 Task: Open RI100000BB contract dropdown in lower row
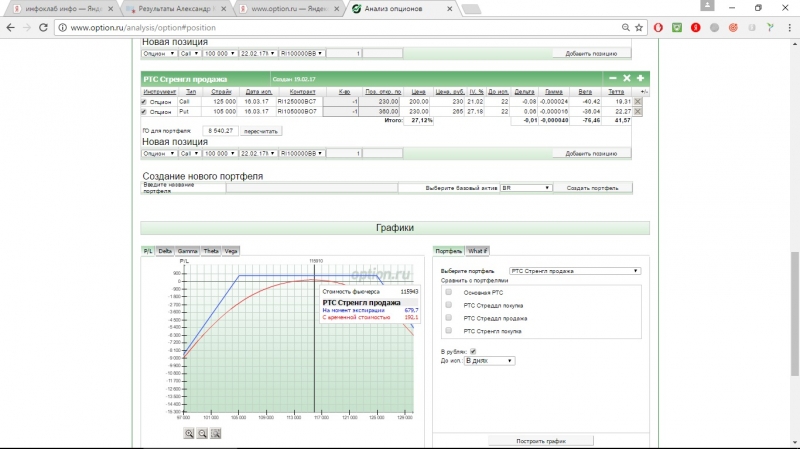point(301,153)
